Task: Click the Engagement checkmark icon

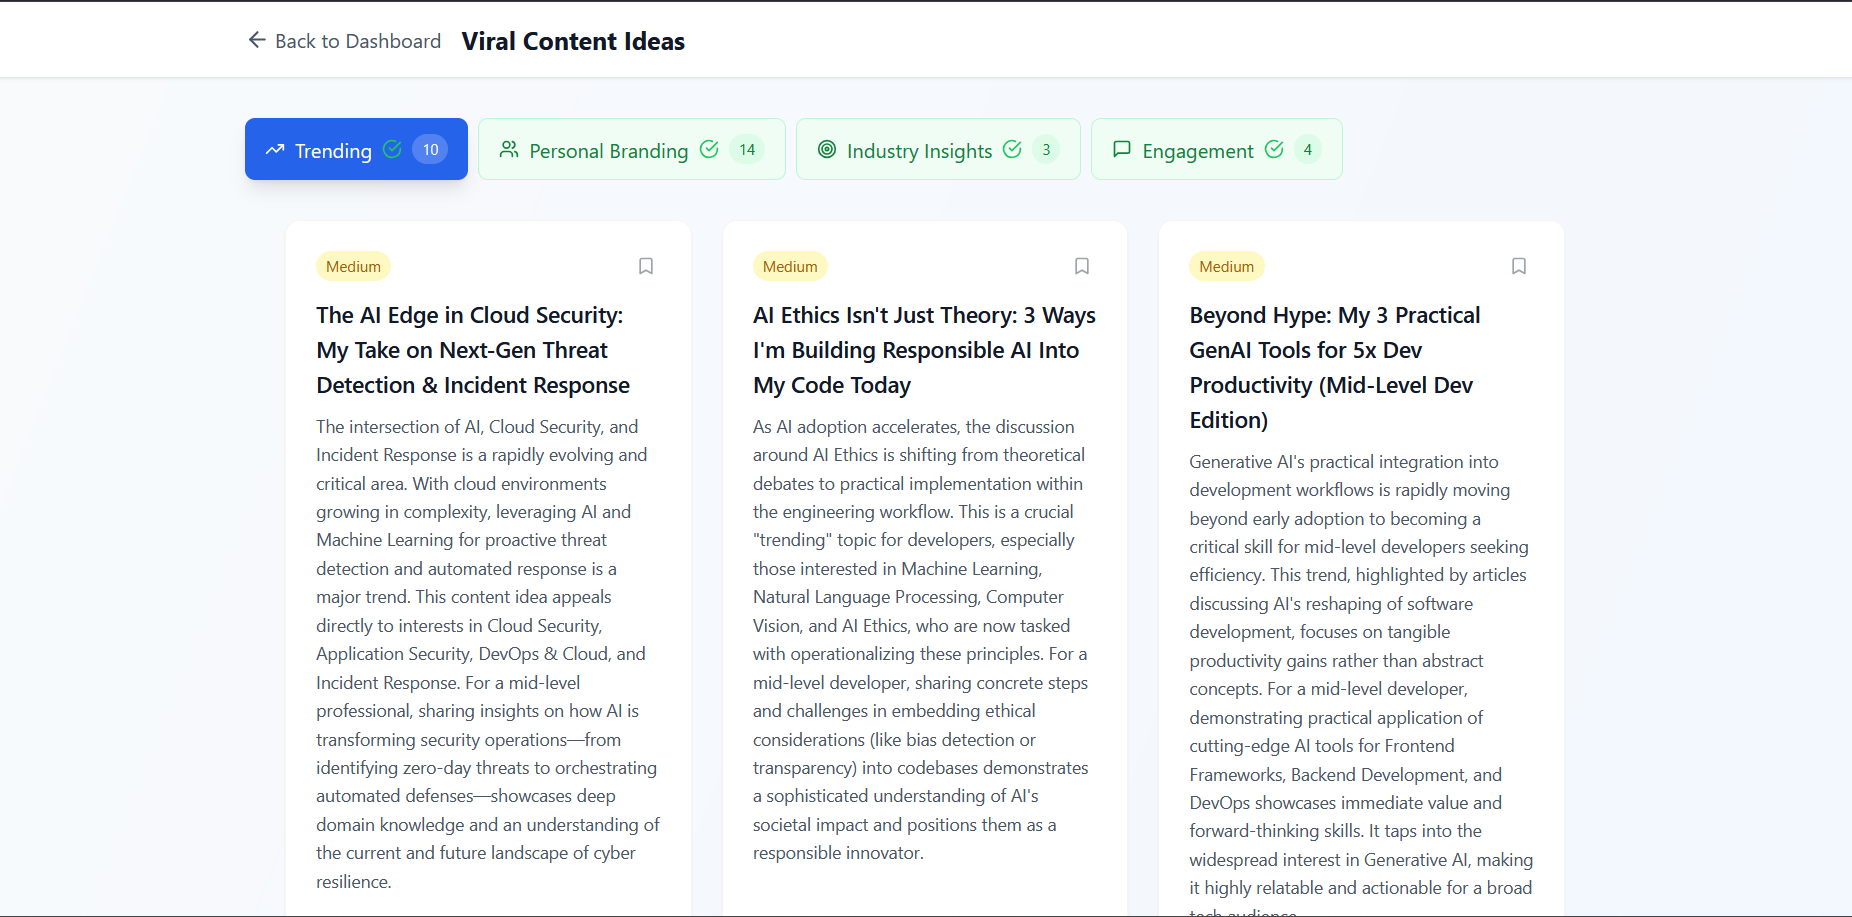Action: (1274, 149)
